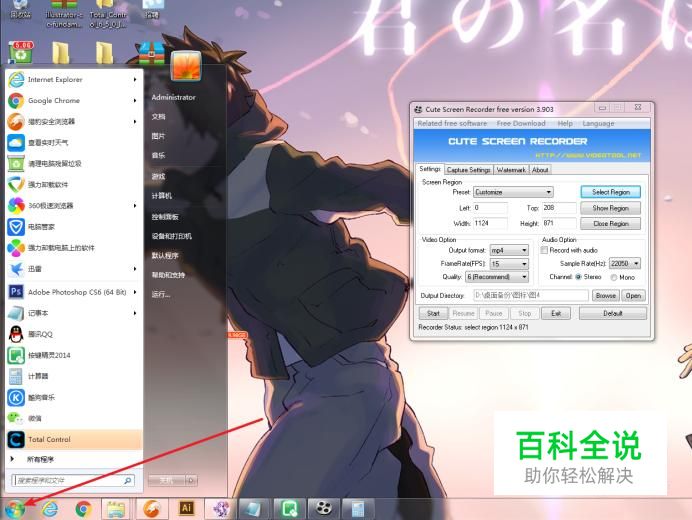Click the Start recording button
692x520 pixels.
click(433, 313)
